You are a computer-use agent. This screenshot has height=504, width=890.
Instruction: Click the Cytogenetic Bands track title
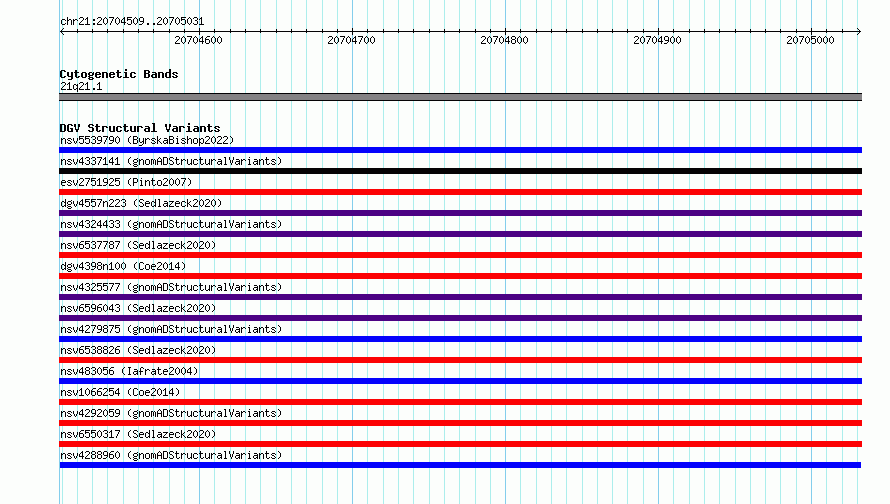[x=119, y=74]
